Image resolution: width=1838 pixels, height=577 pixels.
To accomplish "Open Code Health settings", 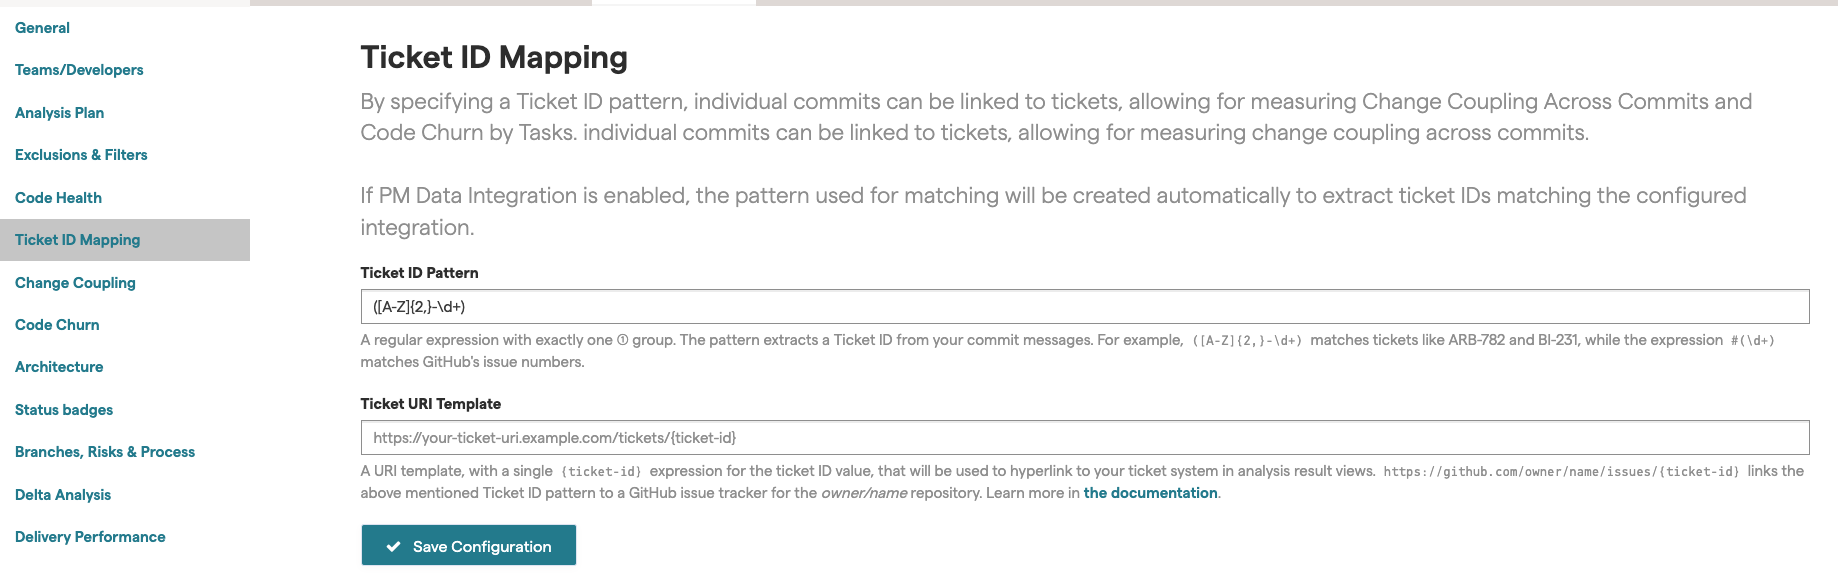I will (58, 198).
